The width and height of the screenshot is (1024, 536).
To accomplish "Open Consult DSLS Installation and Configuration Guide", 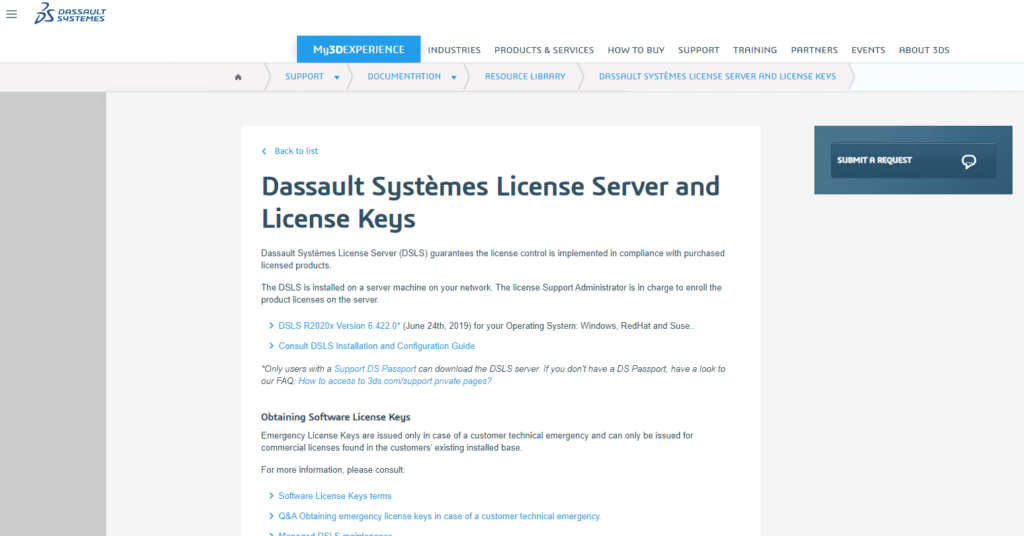I will pos(377,346).
